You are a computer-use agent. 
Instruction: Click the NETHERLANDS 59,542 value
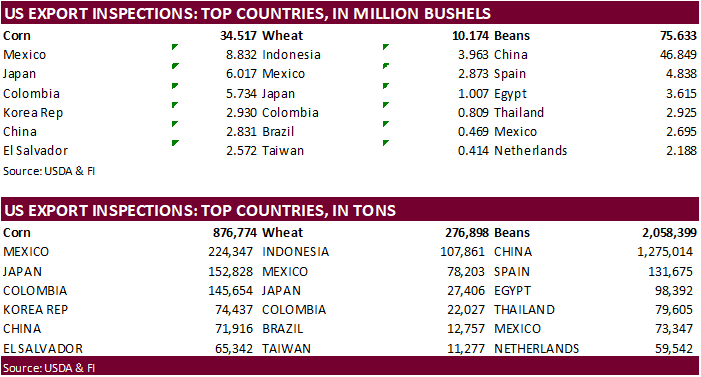tap(674, 349)
